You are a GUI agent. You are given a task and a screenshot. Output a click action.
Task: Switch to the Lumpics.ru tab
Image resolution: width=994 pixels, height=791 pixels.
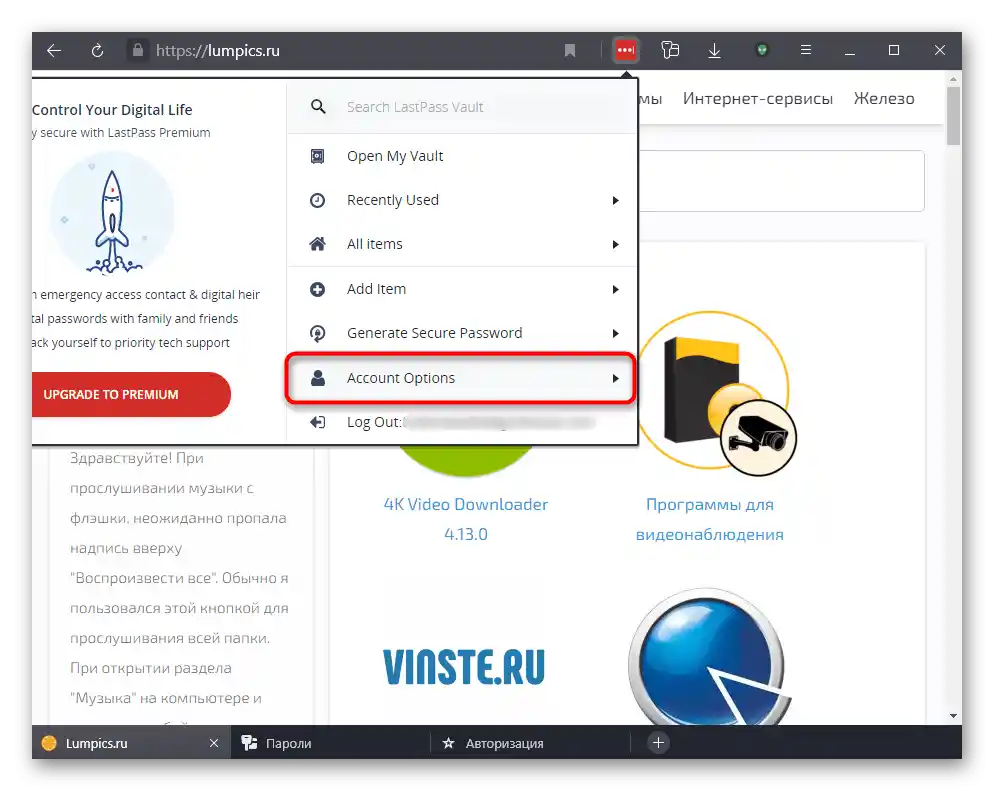(131, 743)
